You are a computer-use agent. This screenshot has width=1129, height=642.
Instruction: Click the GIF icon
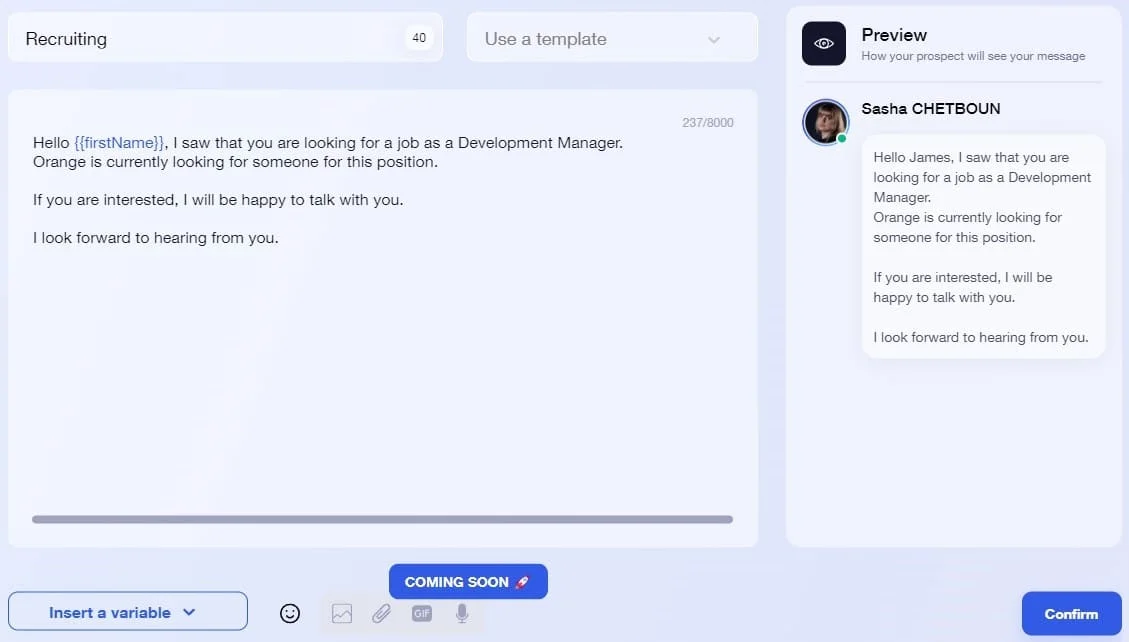pos(422,613)
